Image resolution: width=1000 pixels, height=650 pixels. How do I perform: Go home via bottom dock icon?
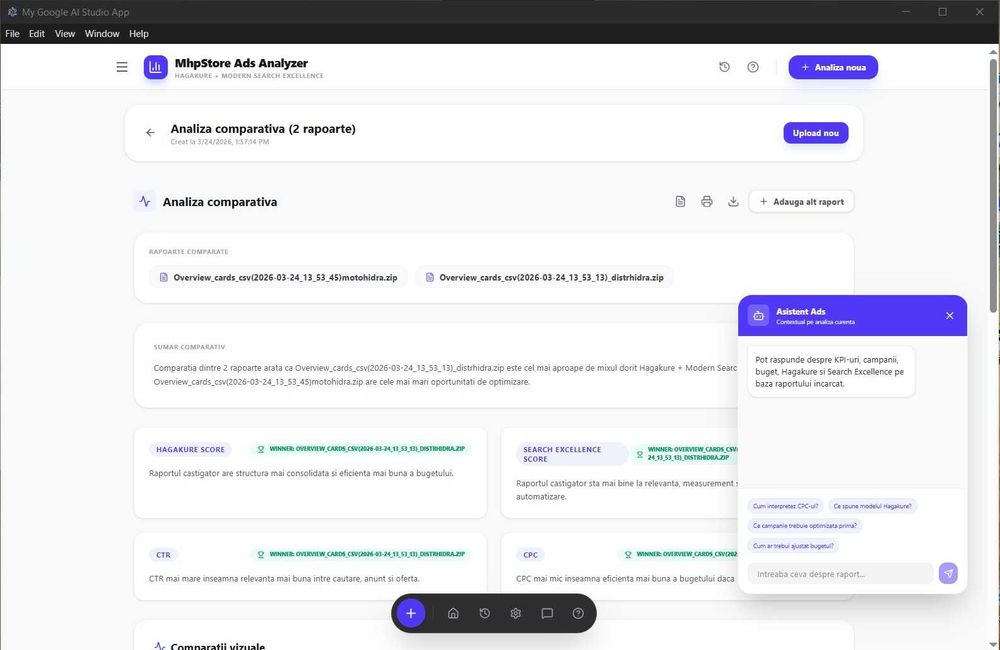pyautogui.click(x=453, y=613)
